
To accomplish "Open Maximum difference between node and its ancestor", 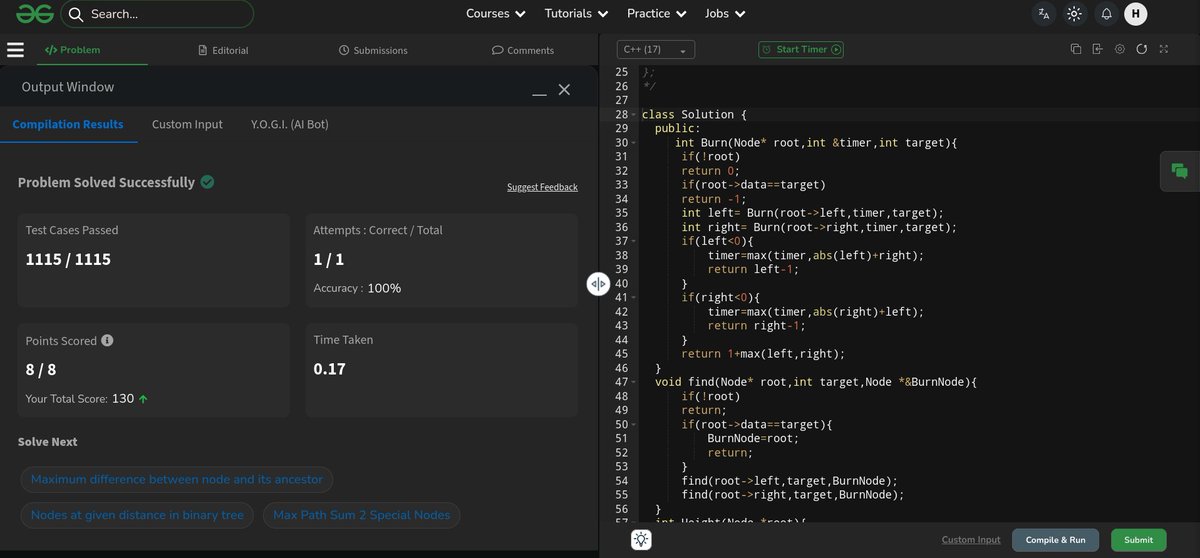I will pyautogui.click(x=177, y=479).
